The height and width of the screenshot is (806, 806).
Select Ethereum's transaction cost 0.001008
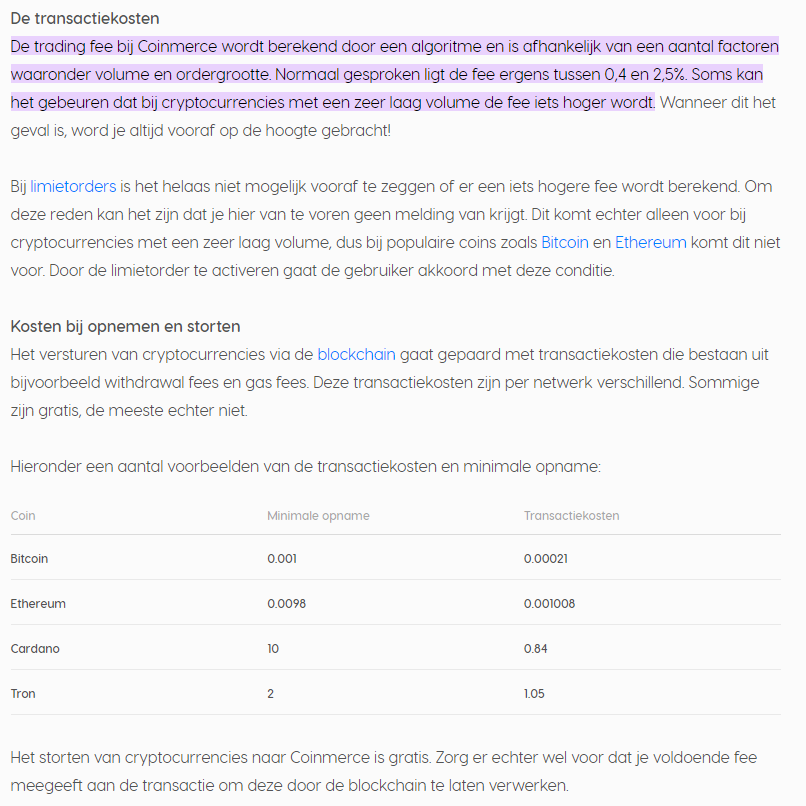tap(549, 604)
